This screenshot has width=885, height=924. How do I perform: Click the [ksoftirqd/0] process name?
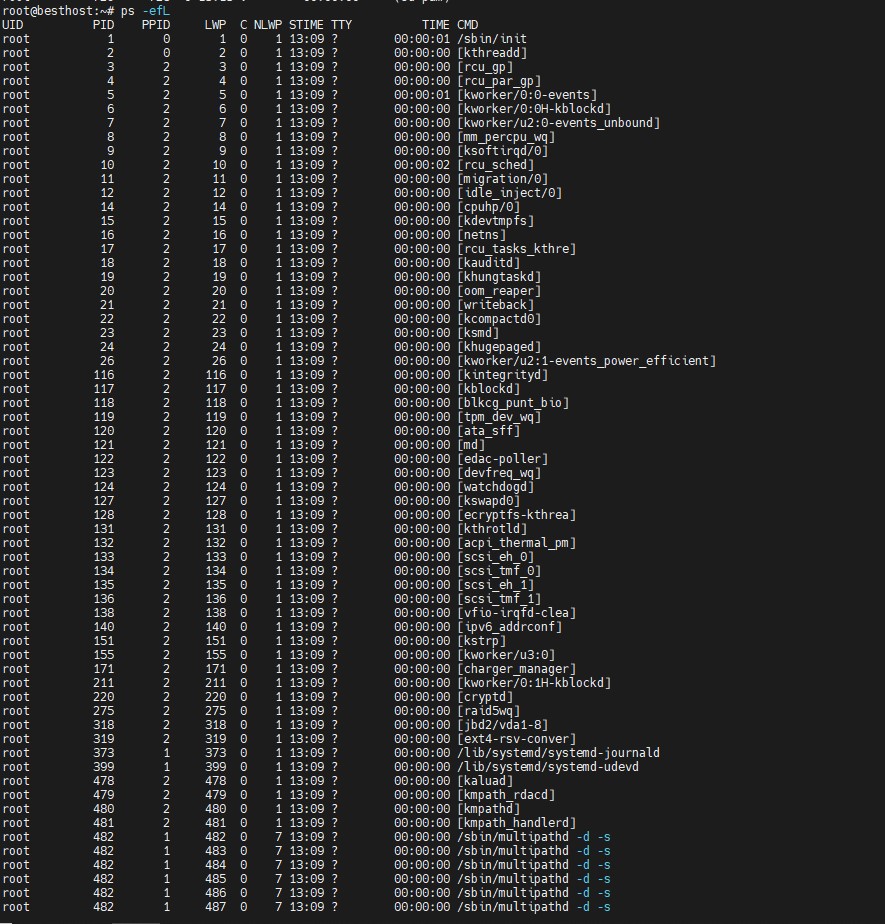click(x=503, y=151)
